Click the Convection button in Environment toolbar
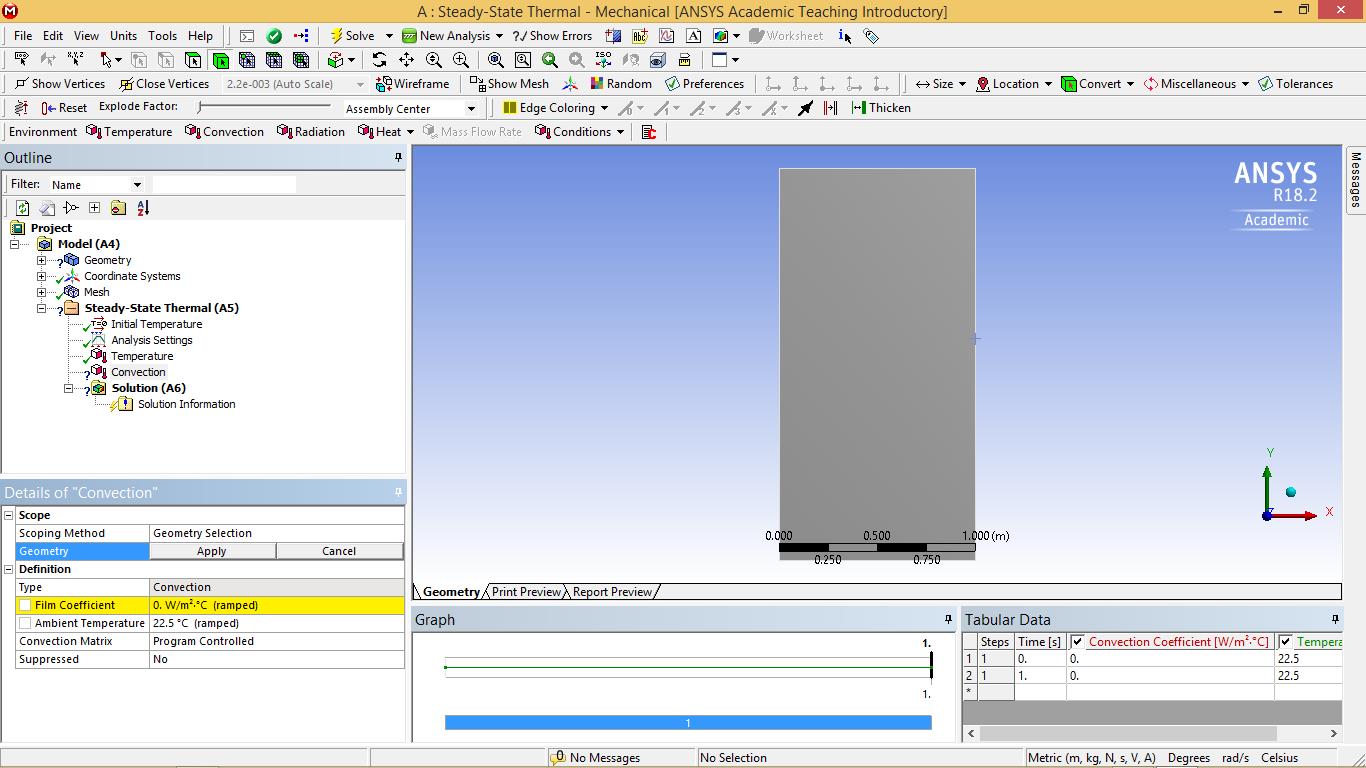Screen dimensions: 1366x768 coord(224,132)
